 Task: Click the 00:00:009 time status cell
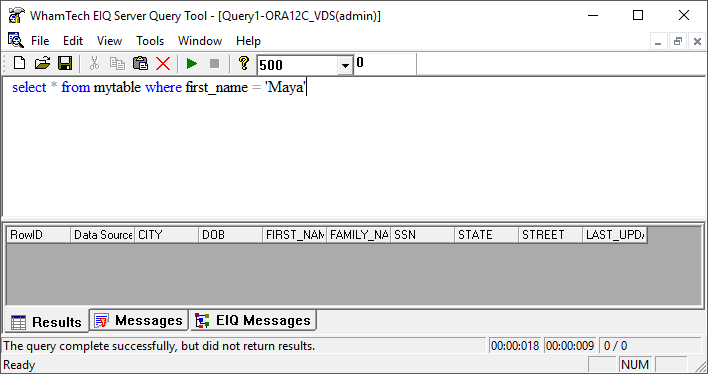(x=570, y=346)
